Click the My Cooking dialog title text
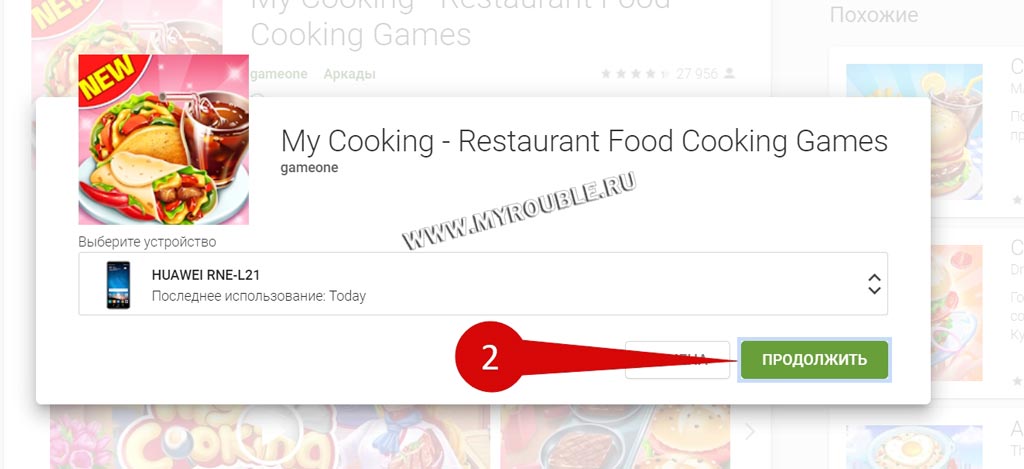The image size is (1024, 469). [x=584, y=141]
